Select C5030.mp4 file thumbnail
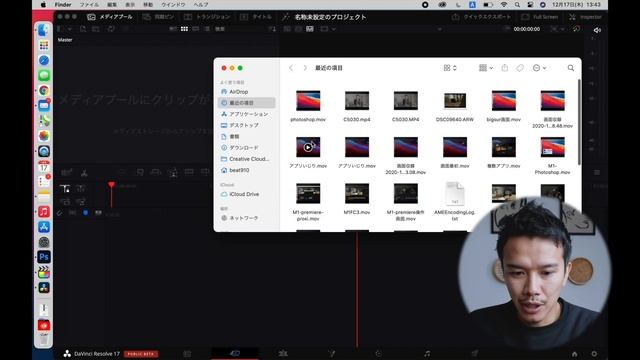This screenshot has height=360, width=640. point(357,101)
